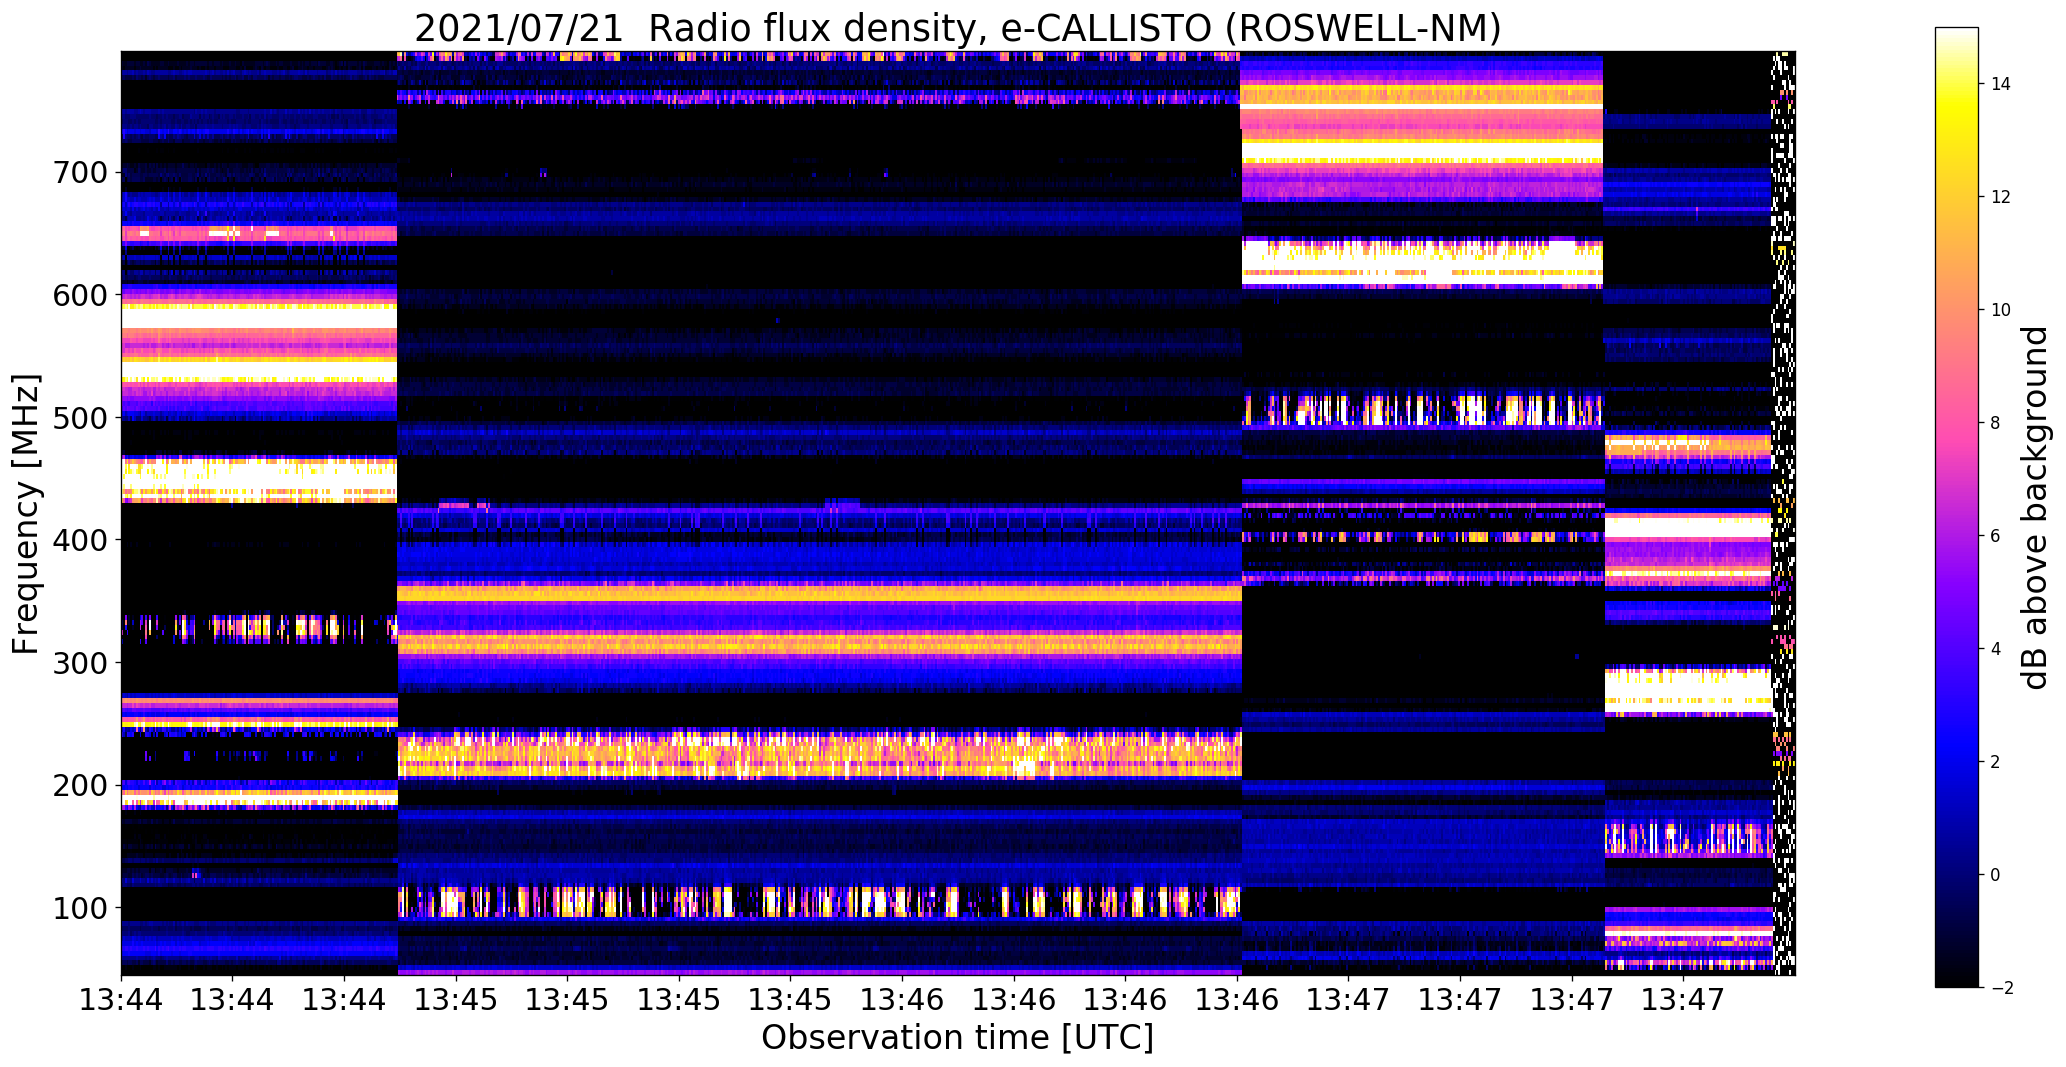Viewport: 2066px width, 1067px height.
Task: Click the 700 frequency tick label
Action: 78,173
